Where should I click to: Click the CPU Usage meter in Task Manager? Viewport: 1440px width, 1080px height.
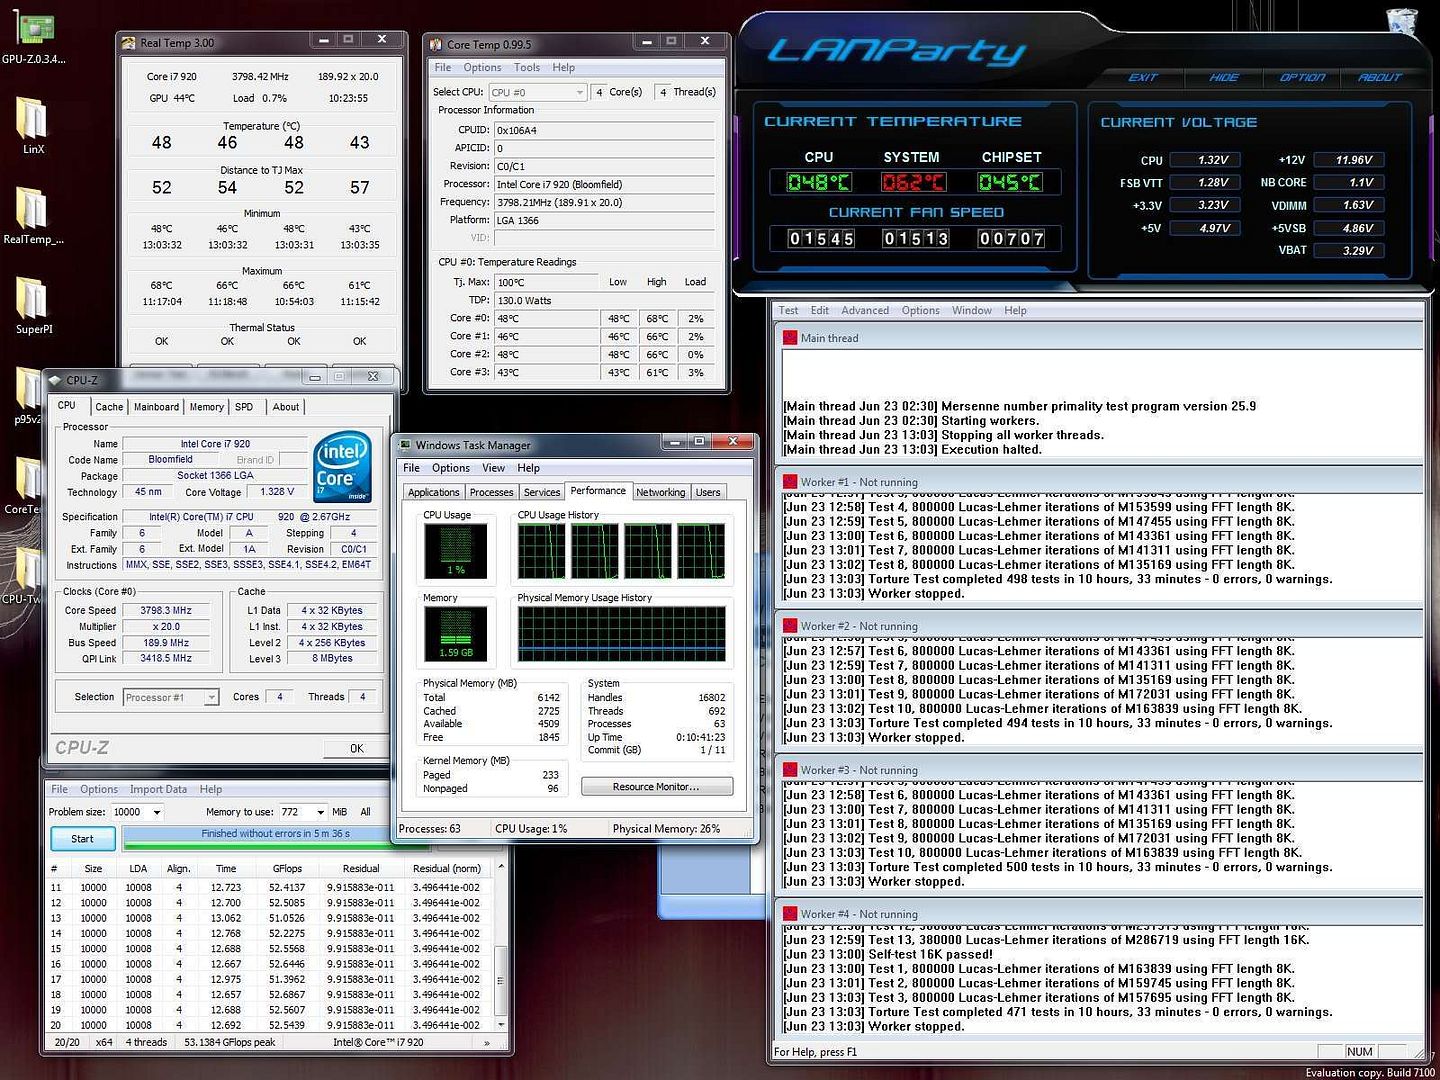click(x=456, y=551)
